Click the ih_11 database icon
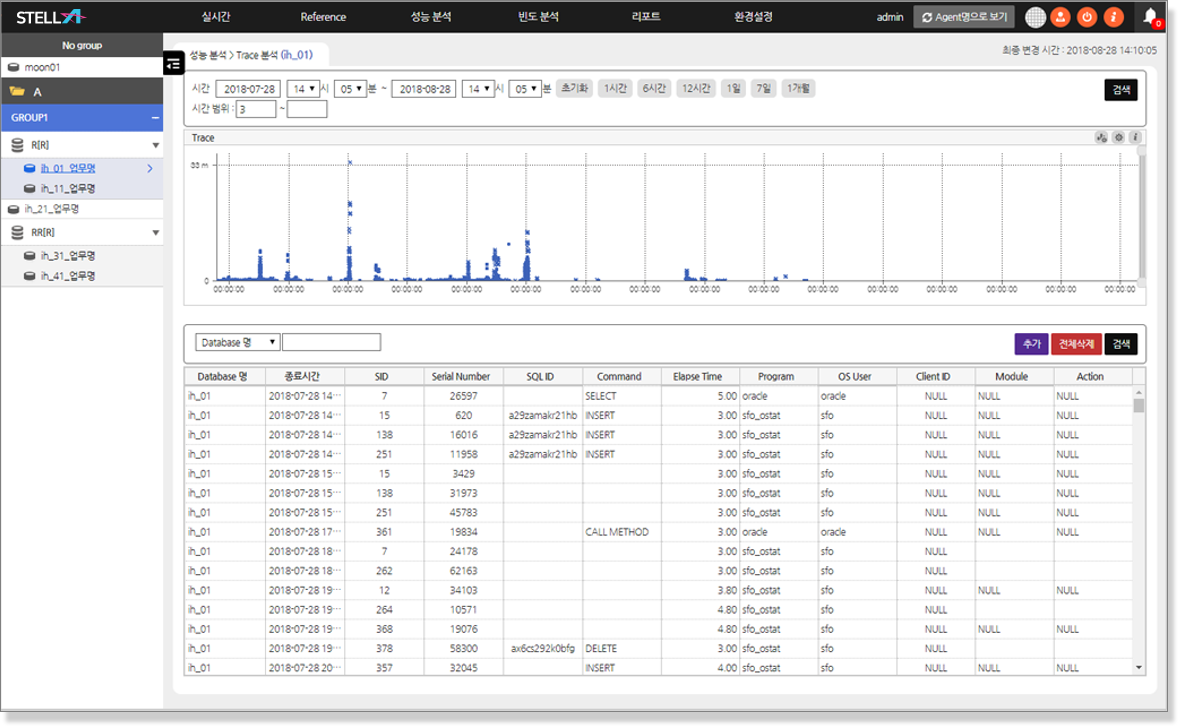Screen dimensions: 1178x726 pyautogui.click(x=30, y=189)
